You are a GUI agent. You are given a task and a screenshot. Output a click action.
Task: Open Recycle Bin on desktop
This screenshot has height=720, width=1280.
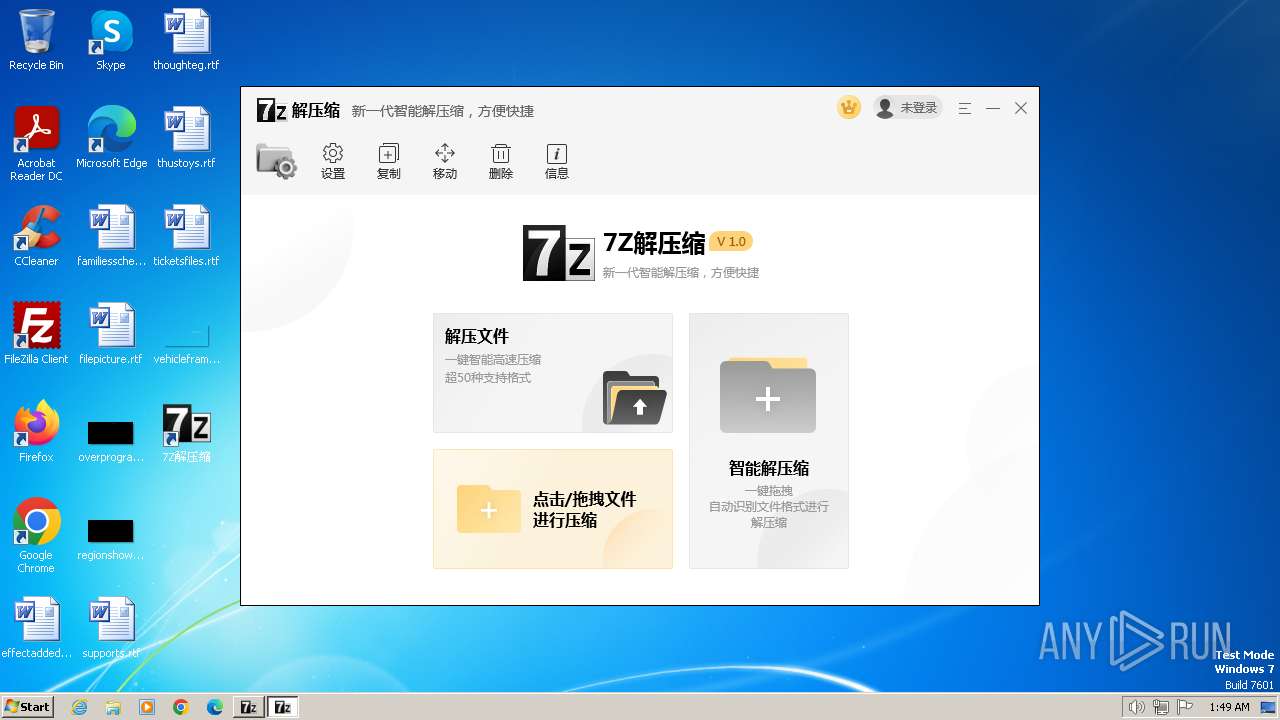(36, 41)
